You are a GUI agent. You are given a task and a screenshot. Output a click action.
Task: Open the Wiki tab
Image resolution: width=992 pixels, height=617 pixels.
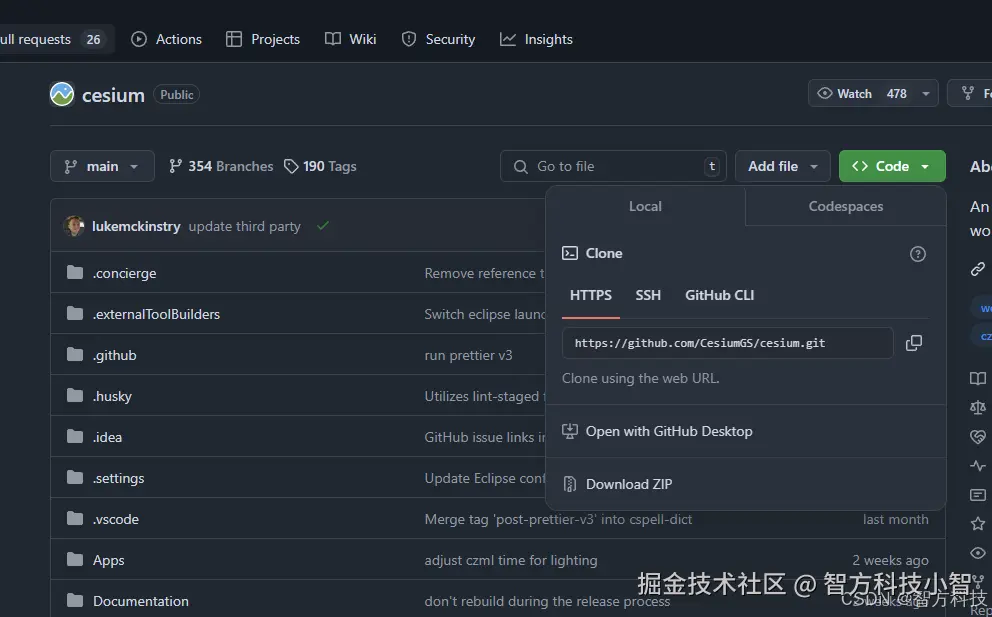[350, 39]
